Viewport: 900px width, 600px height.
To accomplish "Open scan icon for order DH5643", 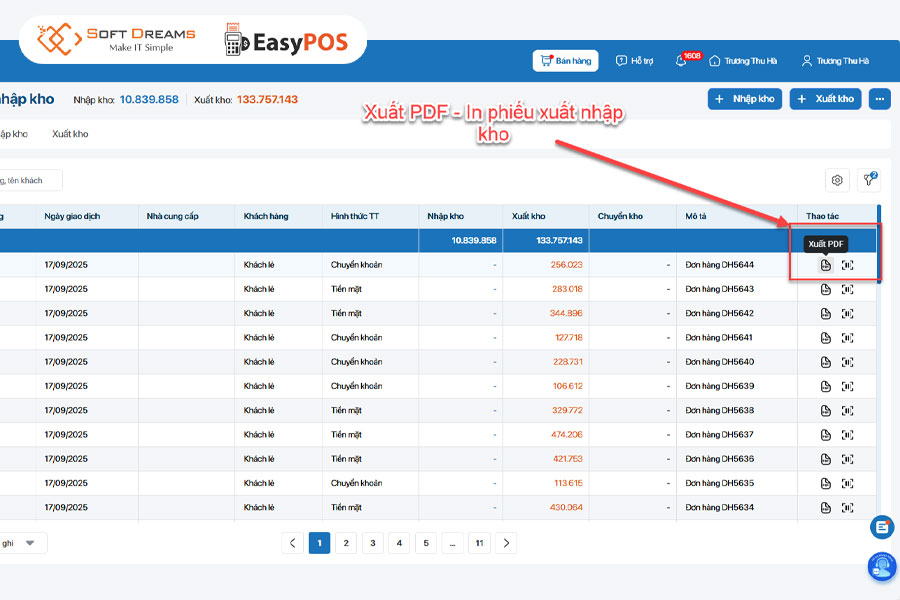I will coord(847,289).
